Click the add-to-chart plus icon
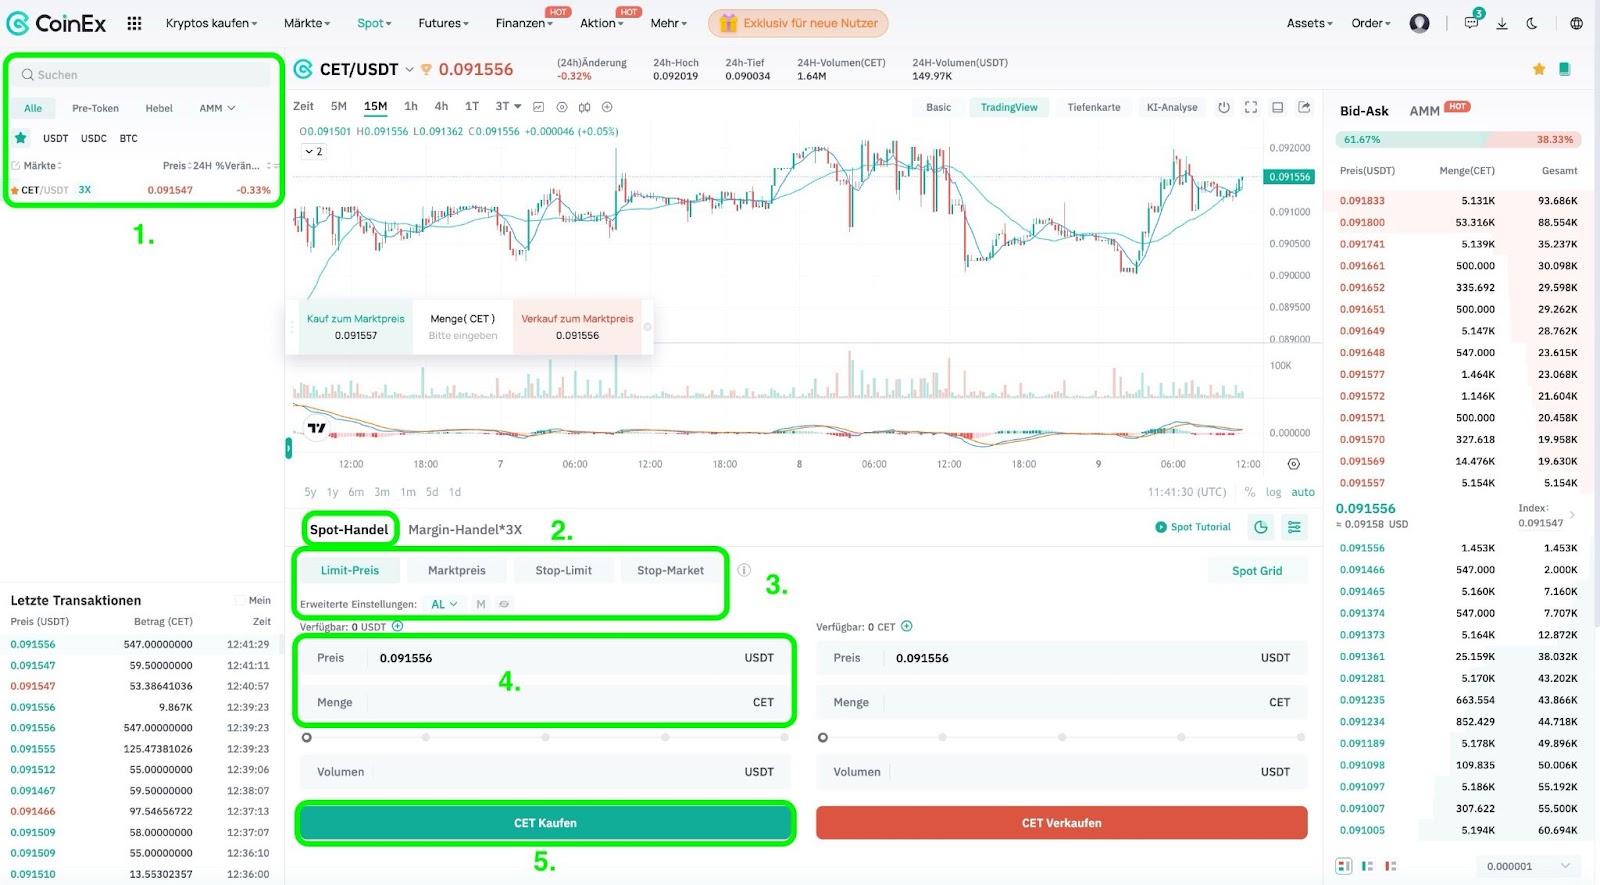Viewport: 1600px width, 885px height. 607,107
